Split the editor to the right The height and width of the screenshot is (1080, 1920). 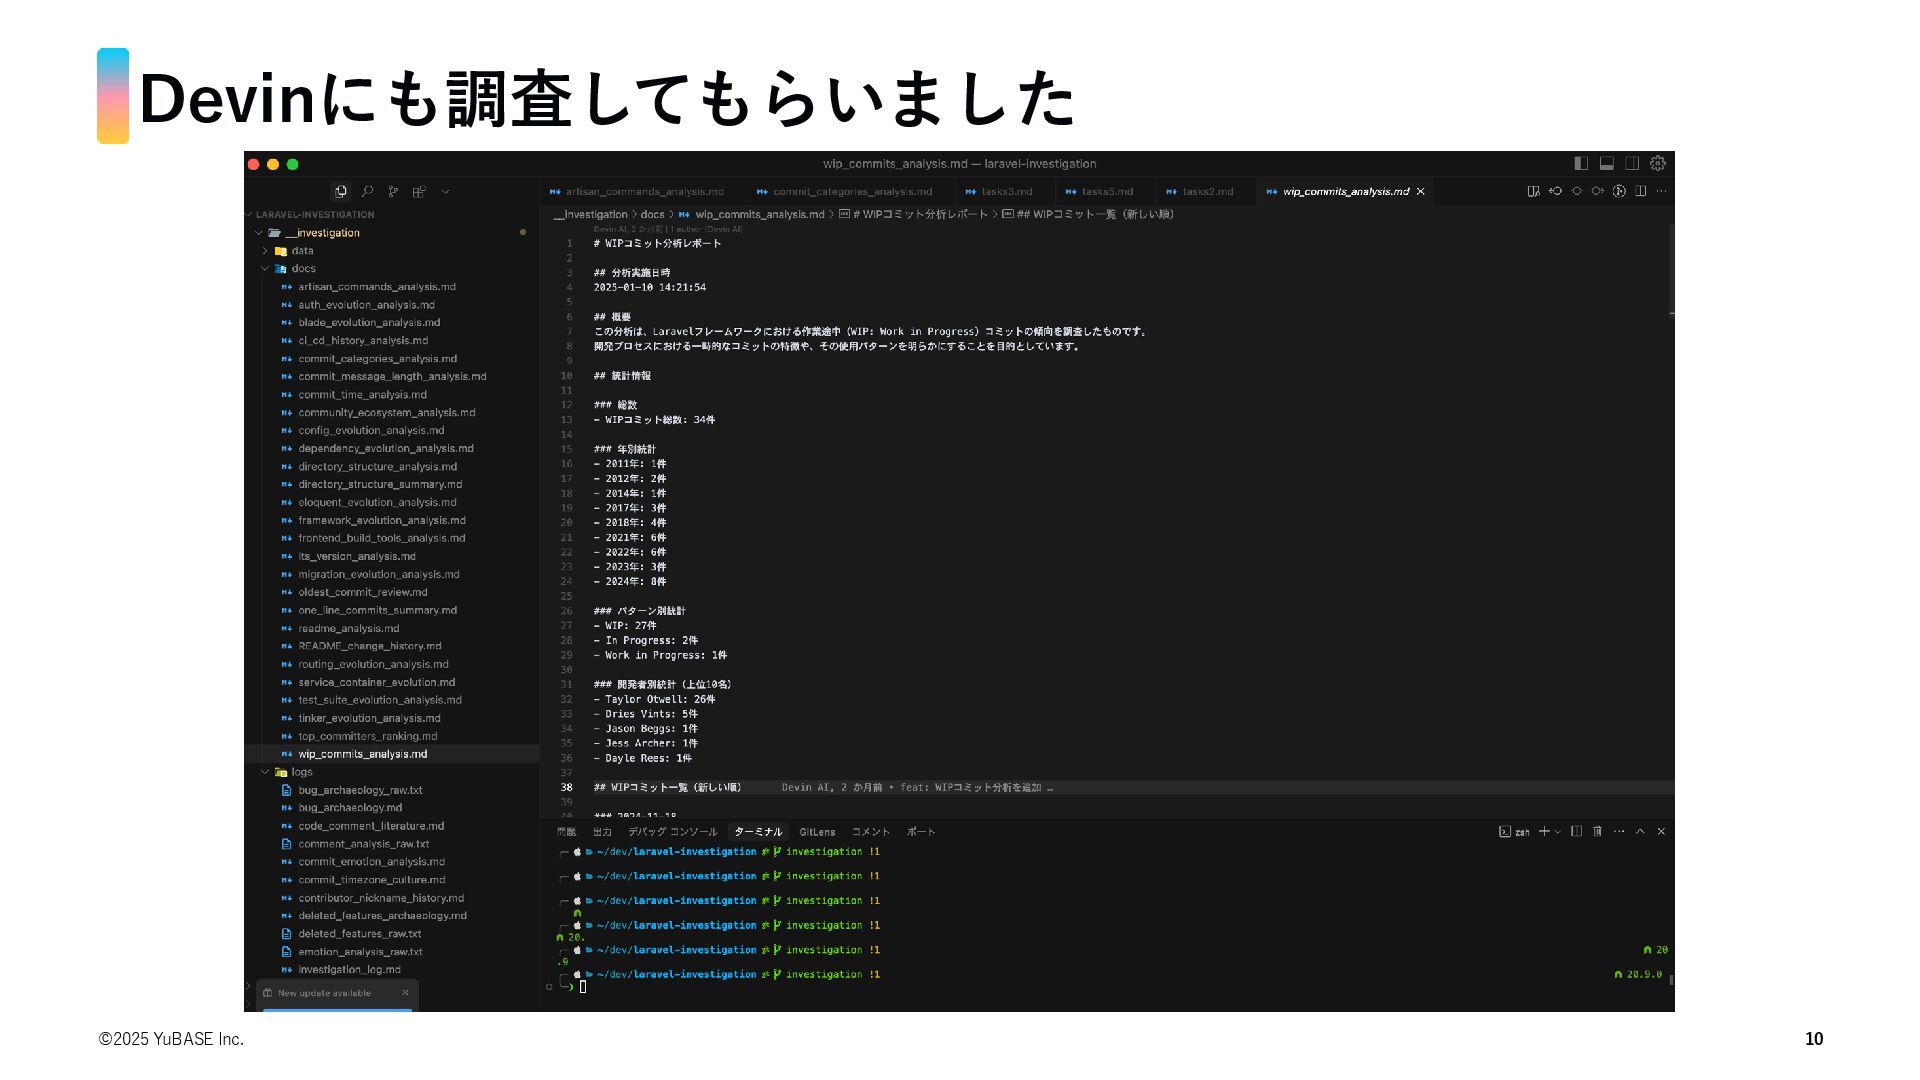coord(1641,191)
